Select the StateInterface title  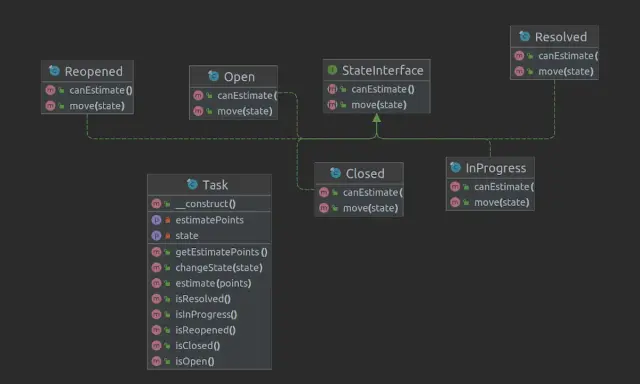click(x=382, y=70)
